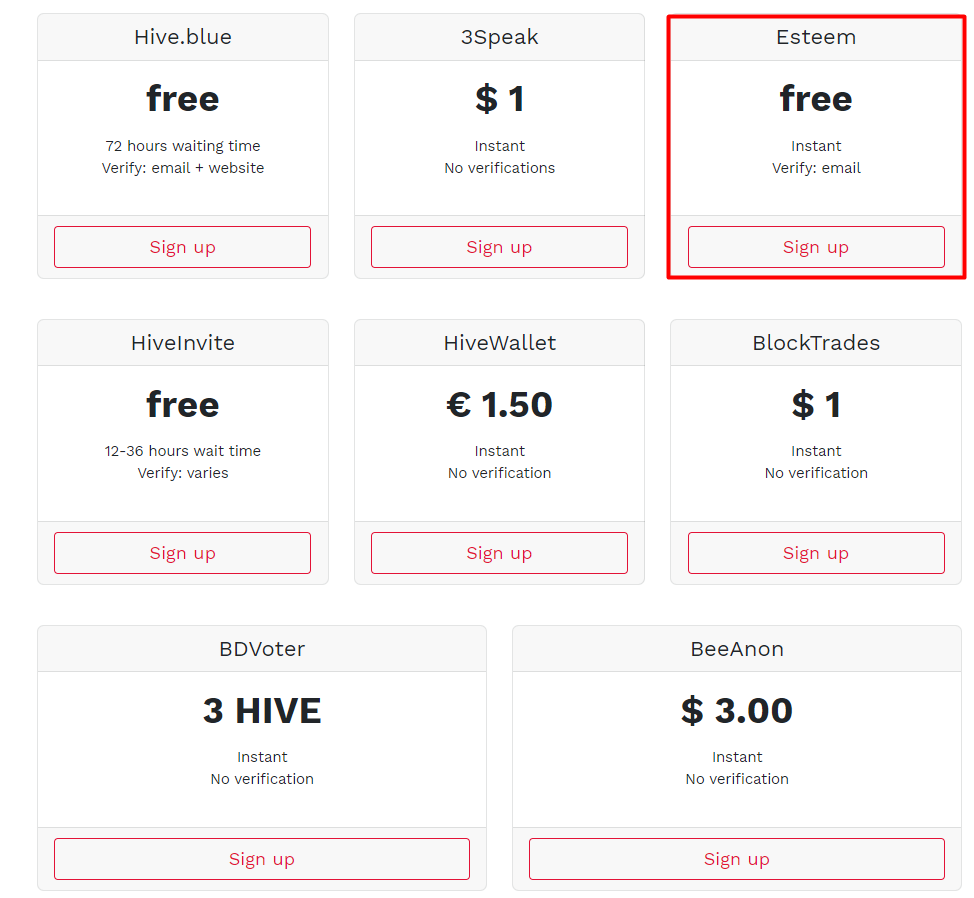
Task: Sign up with the highlighted Esteem option
Action: [816, 247]
